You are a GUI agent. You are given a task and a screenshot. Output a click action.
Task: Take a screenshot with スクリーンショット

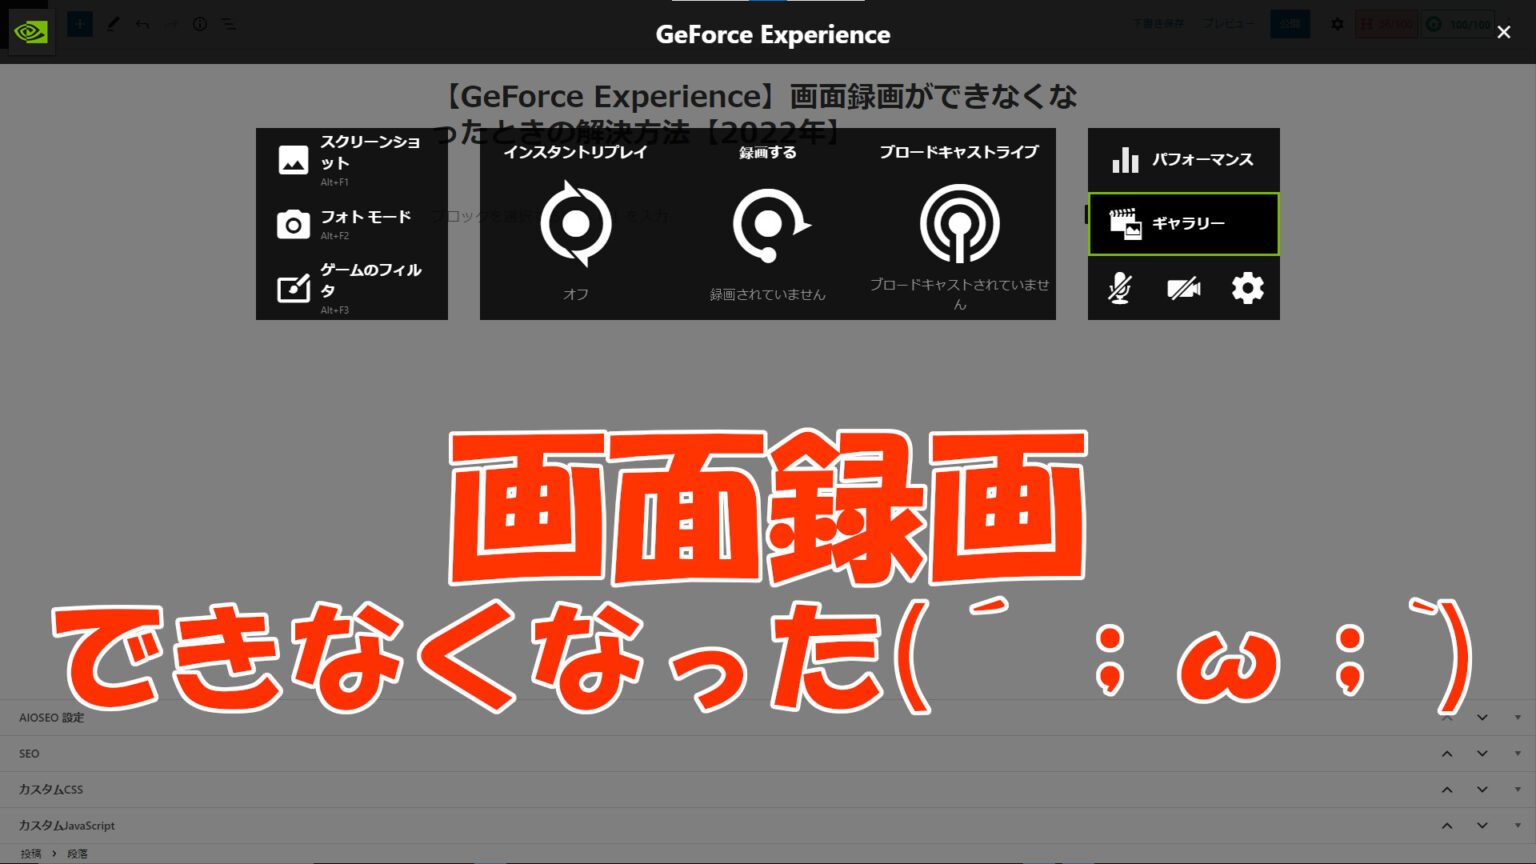coord(351,160)
